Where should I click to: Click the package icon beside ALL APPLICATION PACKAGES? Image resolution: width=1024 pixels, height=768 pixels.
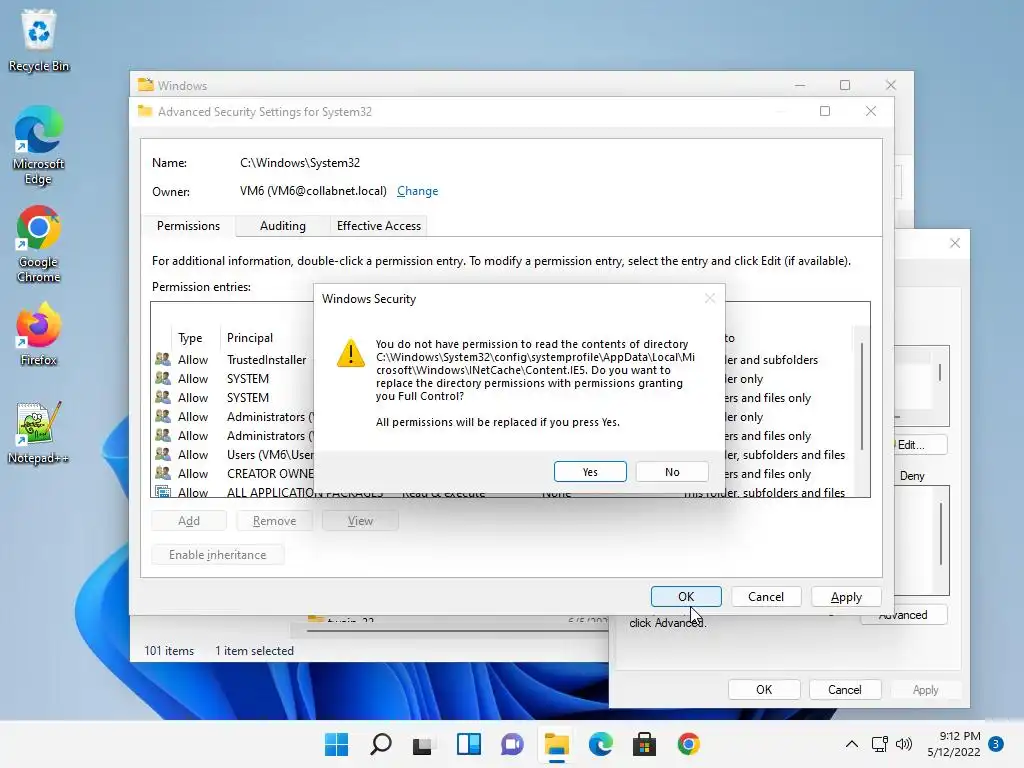click(x=163, y=492)
